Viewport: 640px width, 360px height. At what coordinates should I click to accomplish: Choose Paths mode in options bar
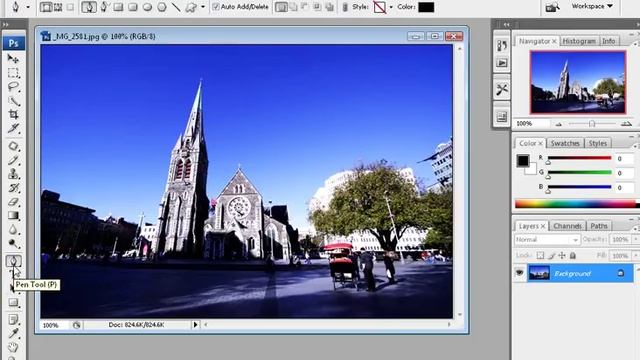click(58, 7)
